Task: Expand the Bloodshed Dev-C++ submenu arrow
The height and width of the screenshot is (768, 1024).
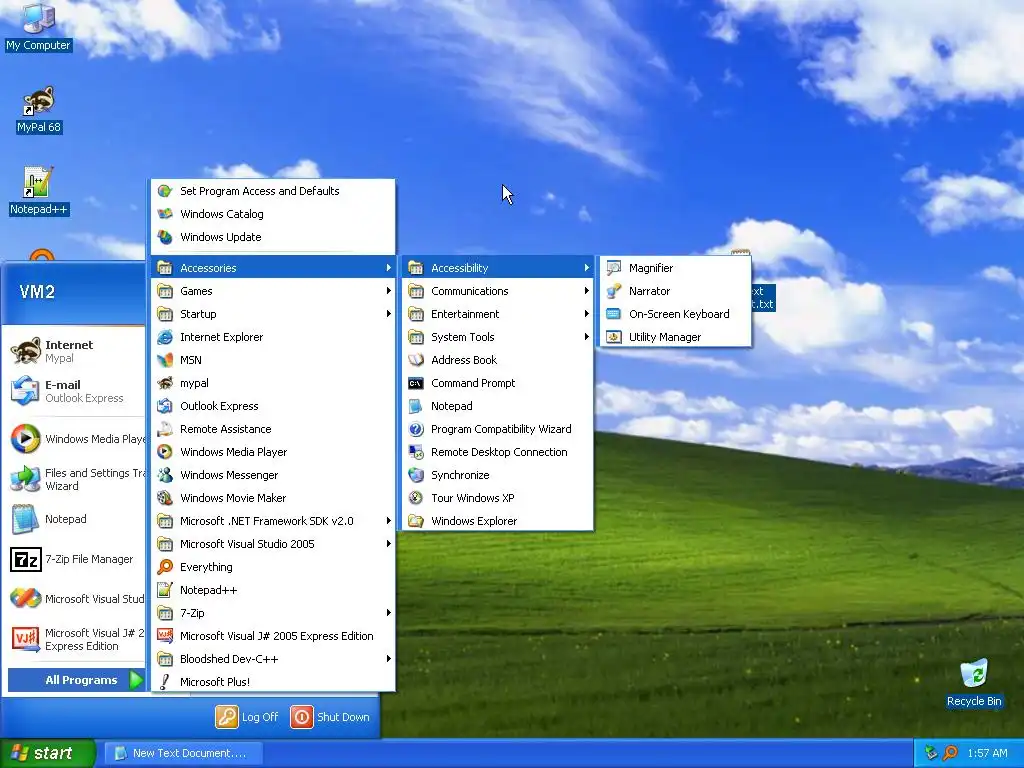Action: [389, 659]
